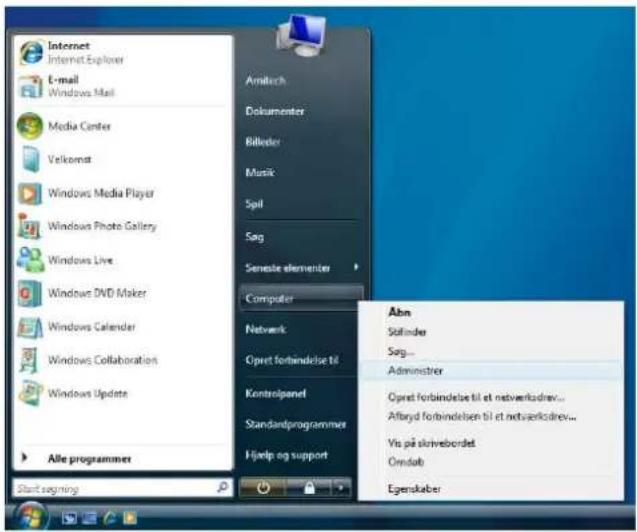Expand shutdown options arrow next to lock
This screenshot has height=532, width=637.
pyautogui.click(x=341, y=487)
